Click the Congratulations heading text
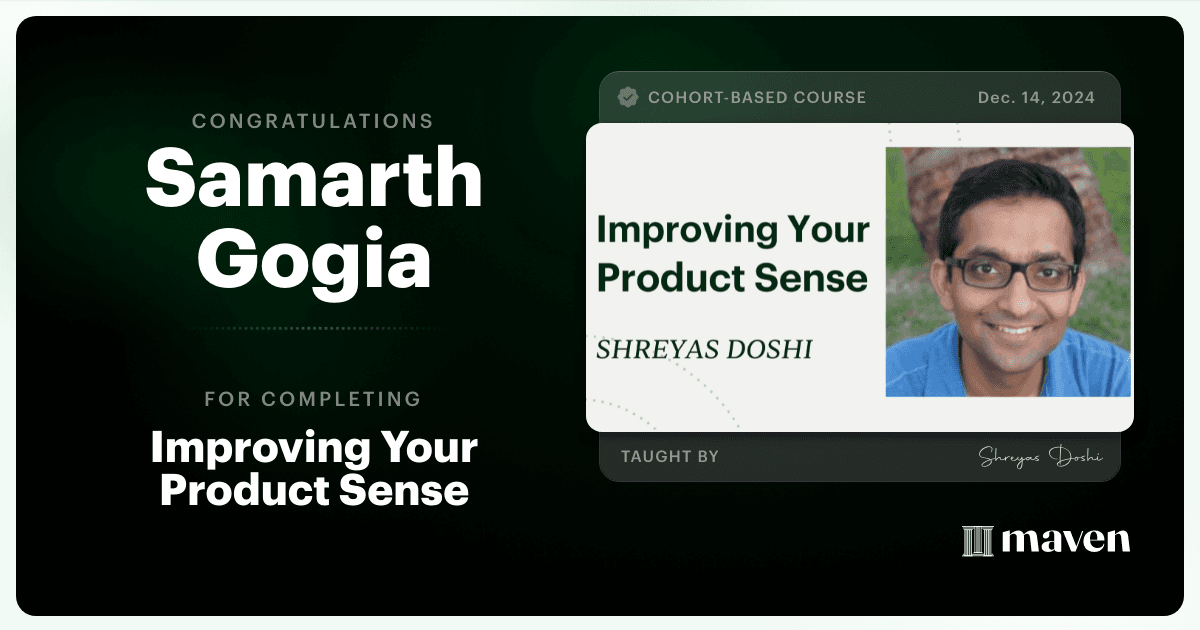The height and width of the screenshot is (630, 1200). tap(313, 121)
